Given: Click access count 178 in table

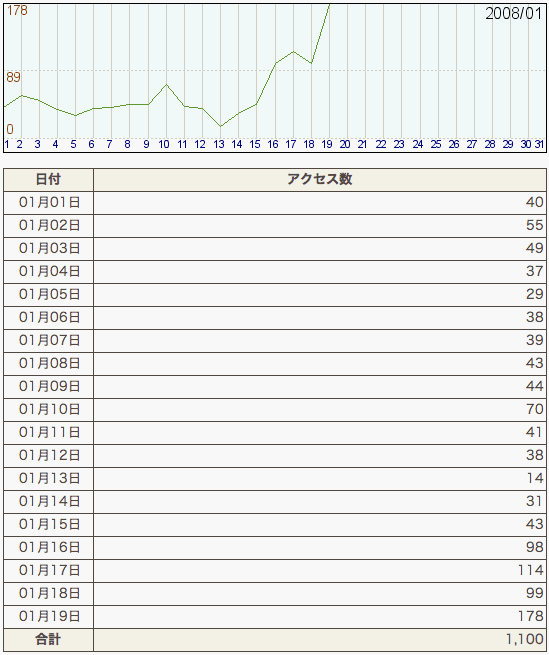Looking at the screenshot, I should pyautogui.click(x=531, y=616).
